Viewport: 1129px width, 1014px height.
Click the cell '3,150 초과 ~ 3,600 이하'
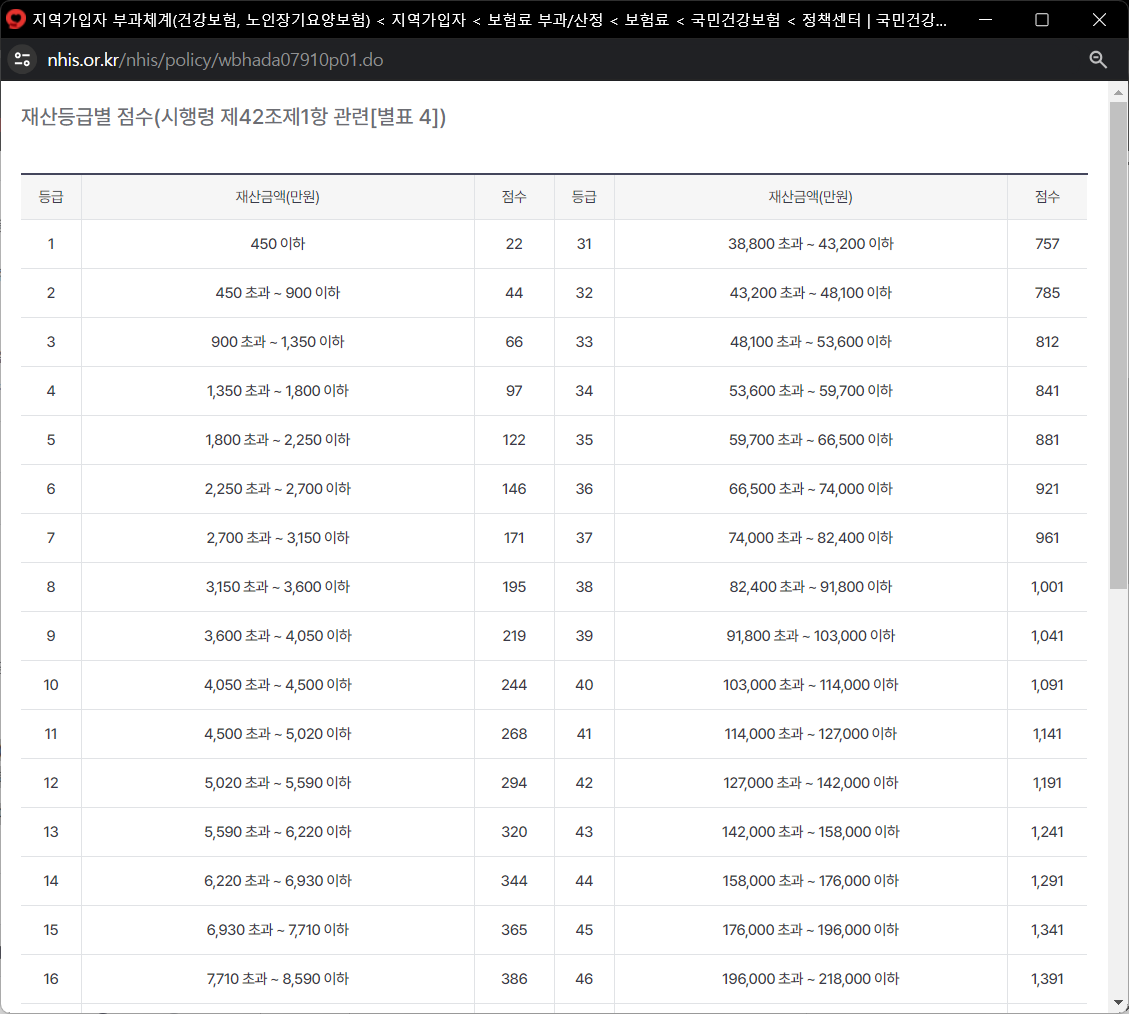(x=278, y=587)
